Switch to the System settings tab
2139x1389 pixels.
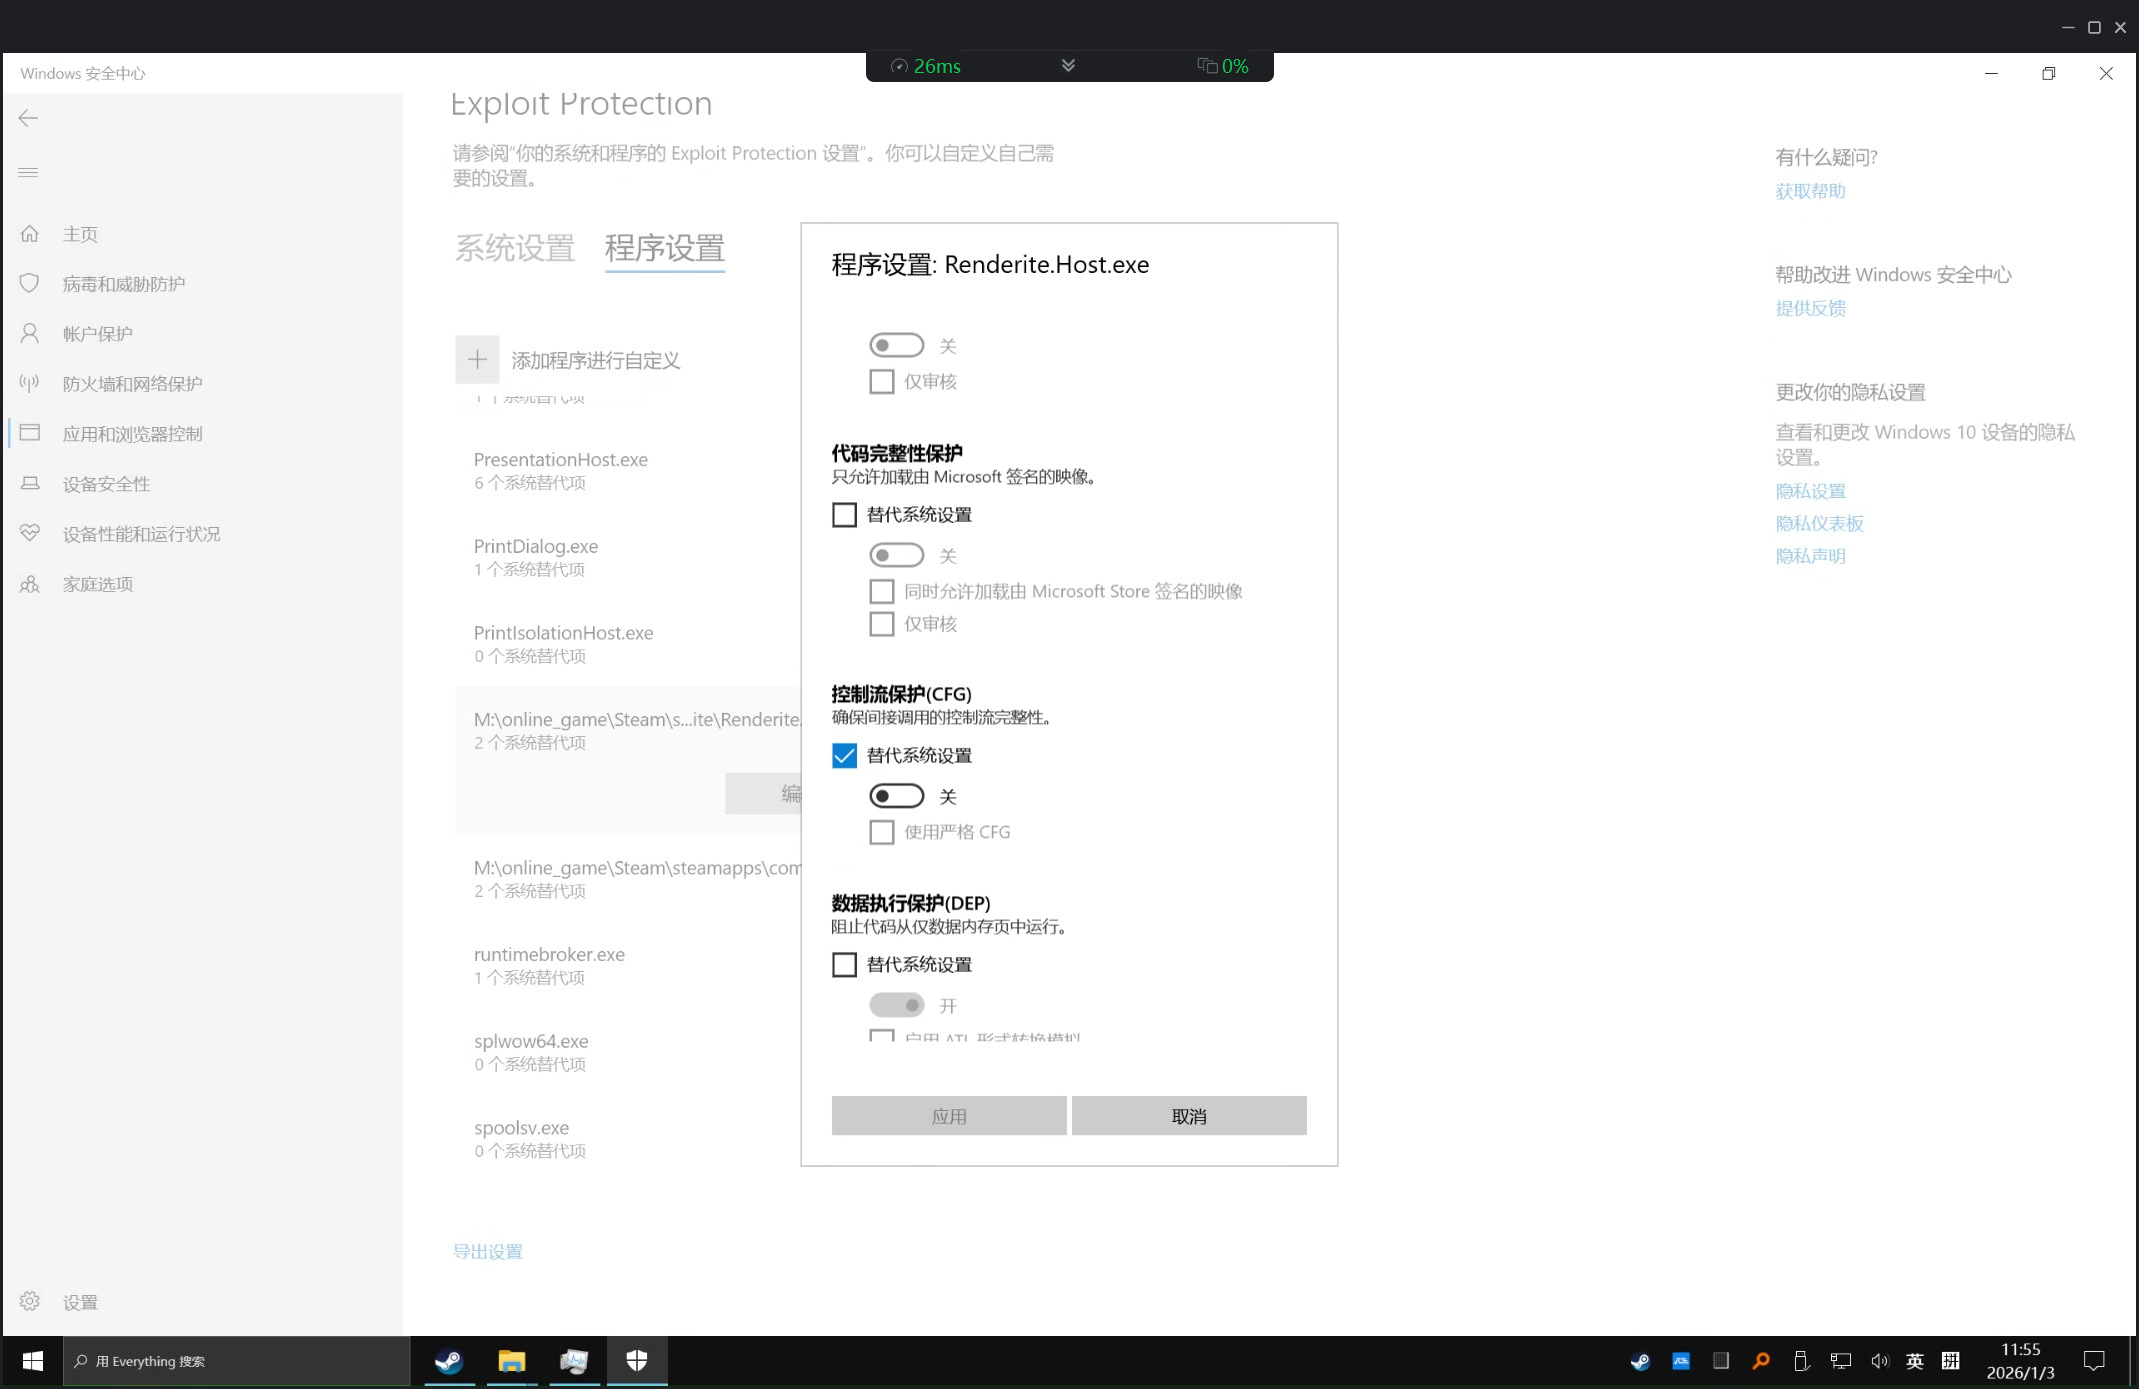[x=515, y=248]
